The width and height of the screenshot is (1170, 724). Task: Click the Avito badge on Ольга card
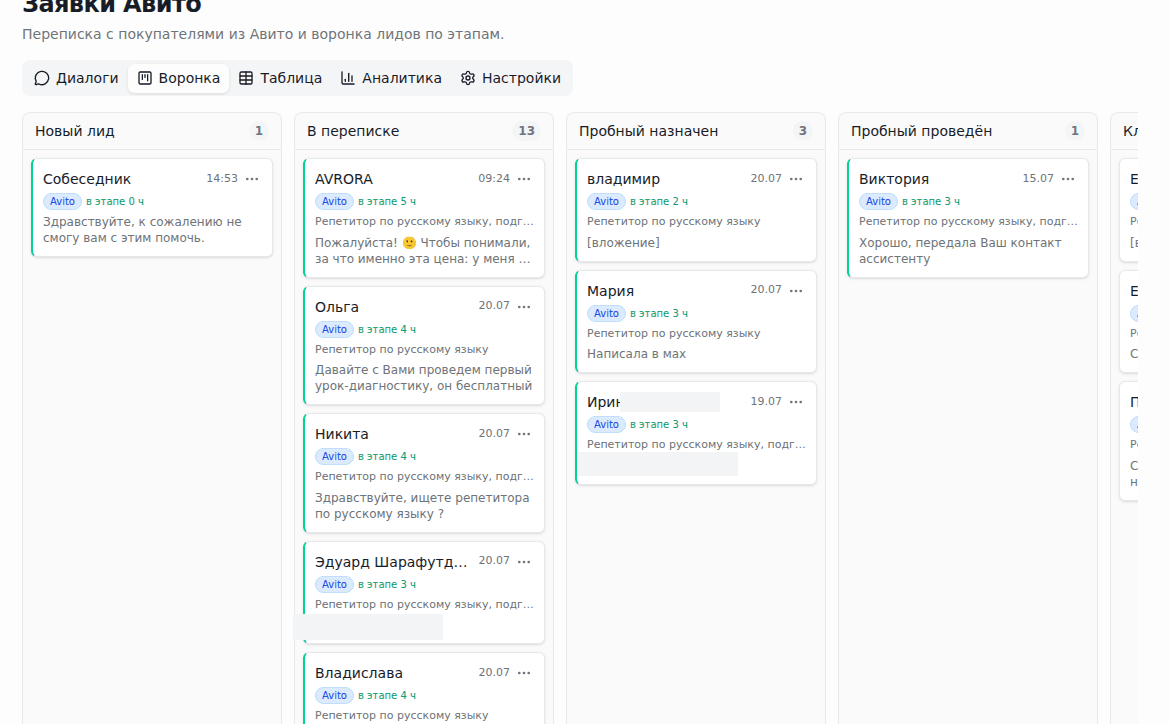334,329
